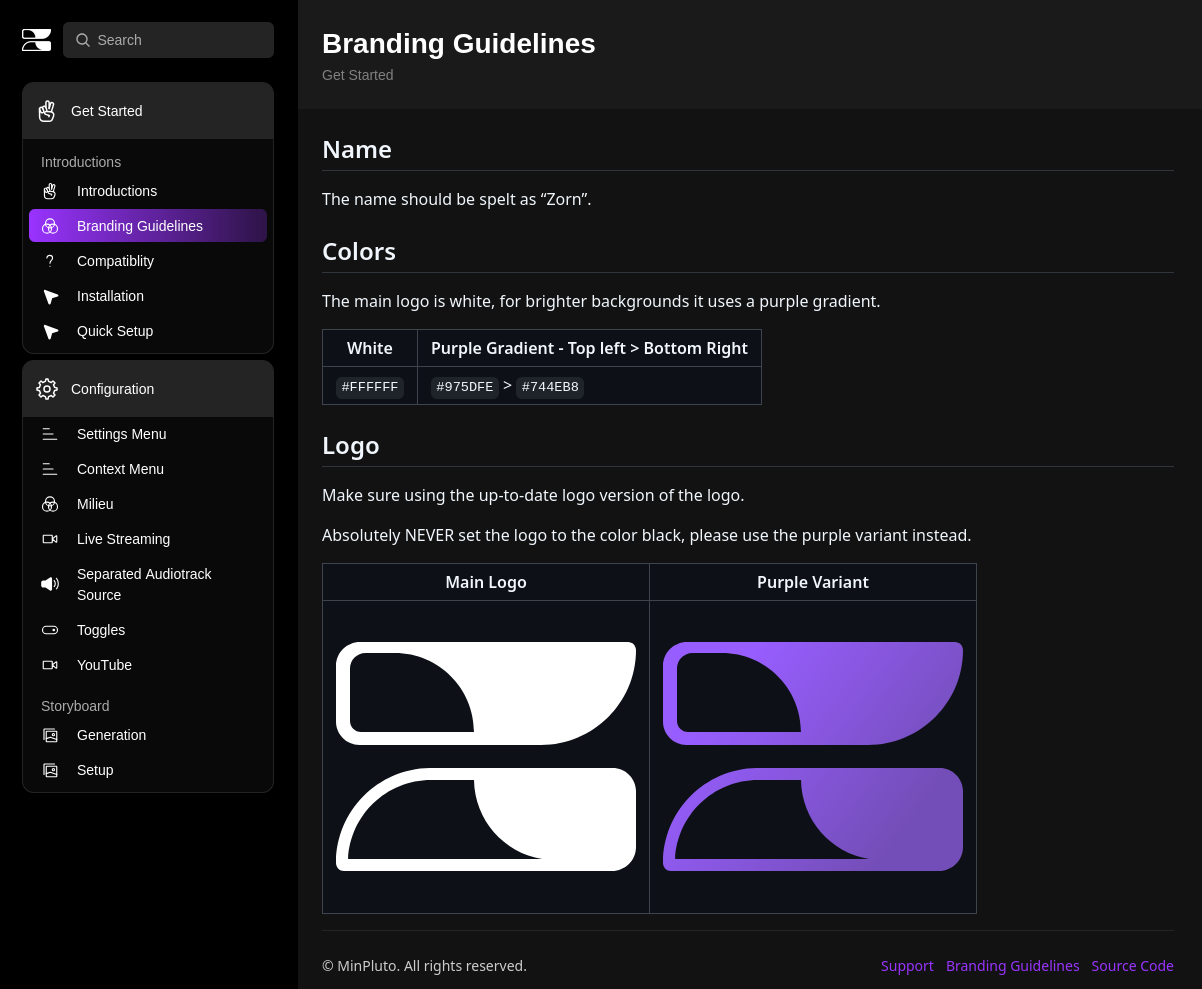Click the magnifier icon in the search box
The height and width of the screenshot is (989, 1202).
point(83,40)
